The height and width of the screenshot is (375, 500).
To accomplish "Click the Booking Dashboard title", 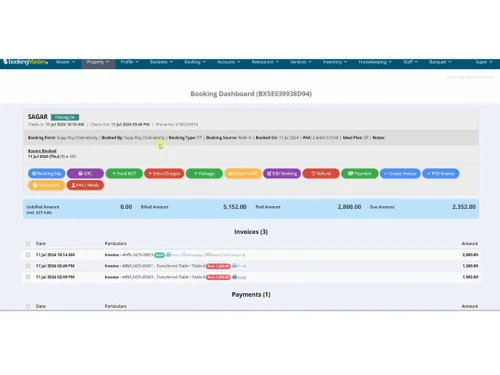I will tap(251, 94).
